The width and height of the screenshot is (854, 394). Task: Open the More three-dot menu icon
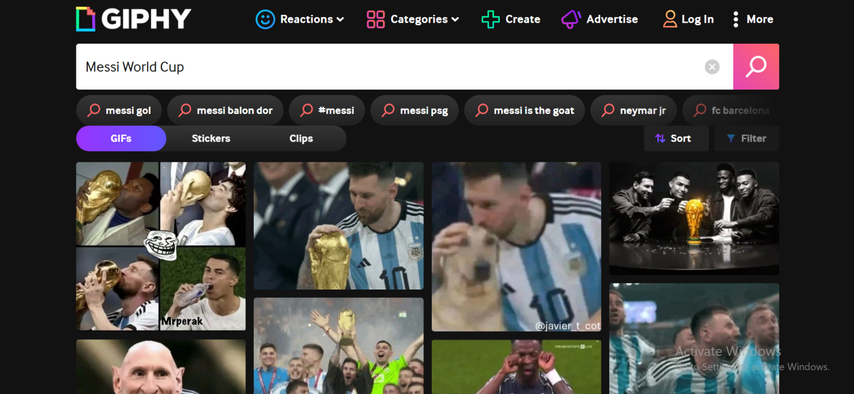click(x=736, y=19)
